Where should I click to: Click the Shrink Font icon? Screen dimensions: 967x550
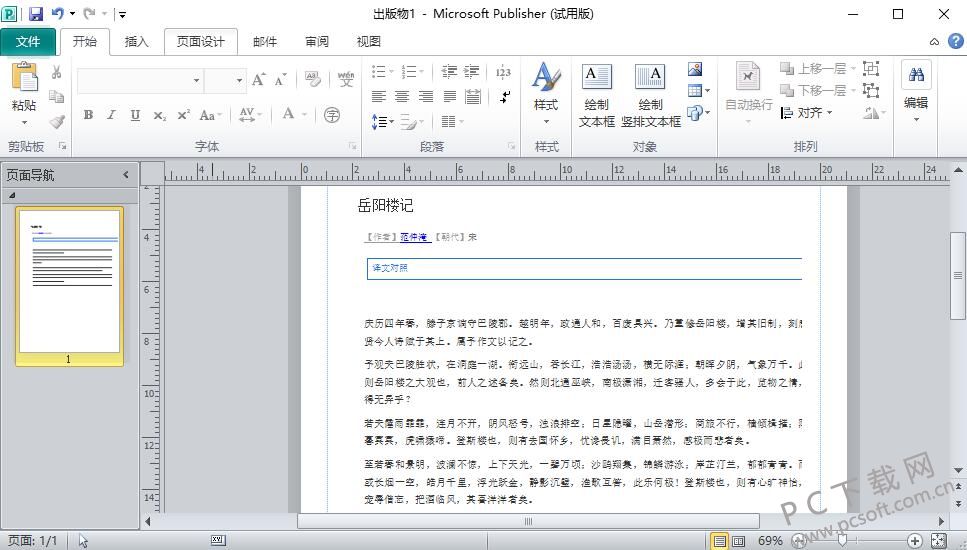point(281,80)
